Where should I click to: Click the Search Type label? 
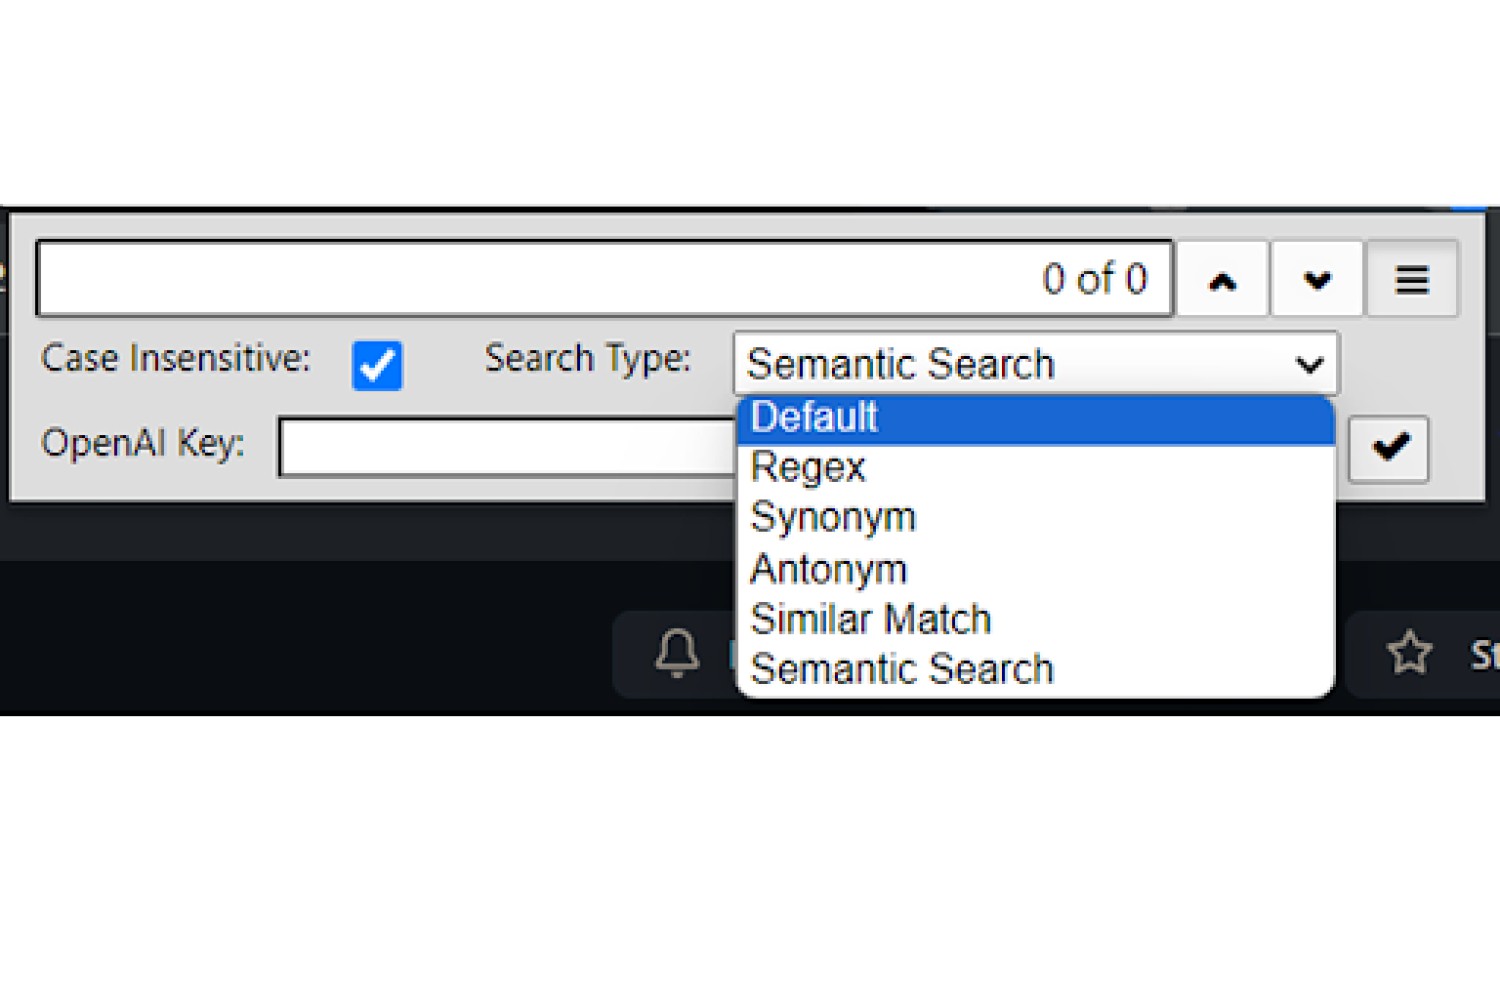tap(588, 358)
